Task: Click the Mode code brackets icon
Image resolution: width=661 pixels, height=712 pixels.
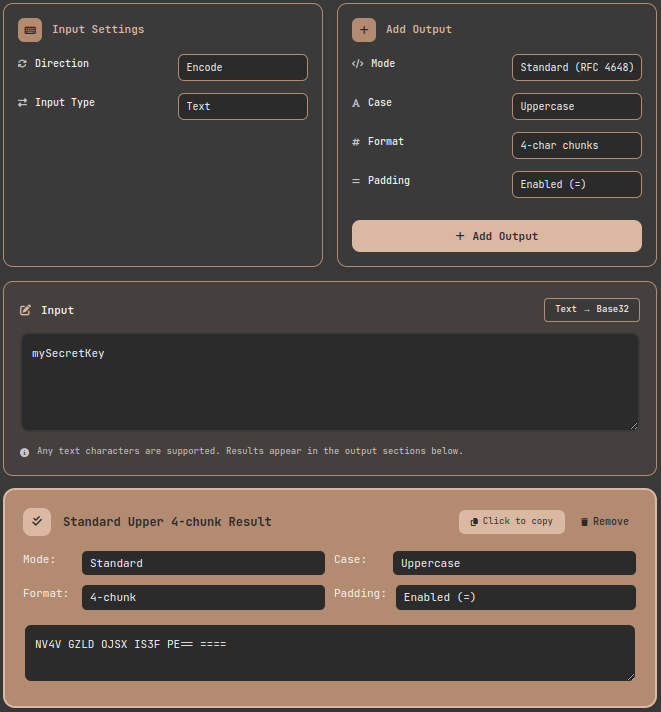Action: (x=358, y=64)
